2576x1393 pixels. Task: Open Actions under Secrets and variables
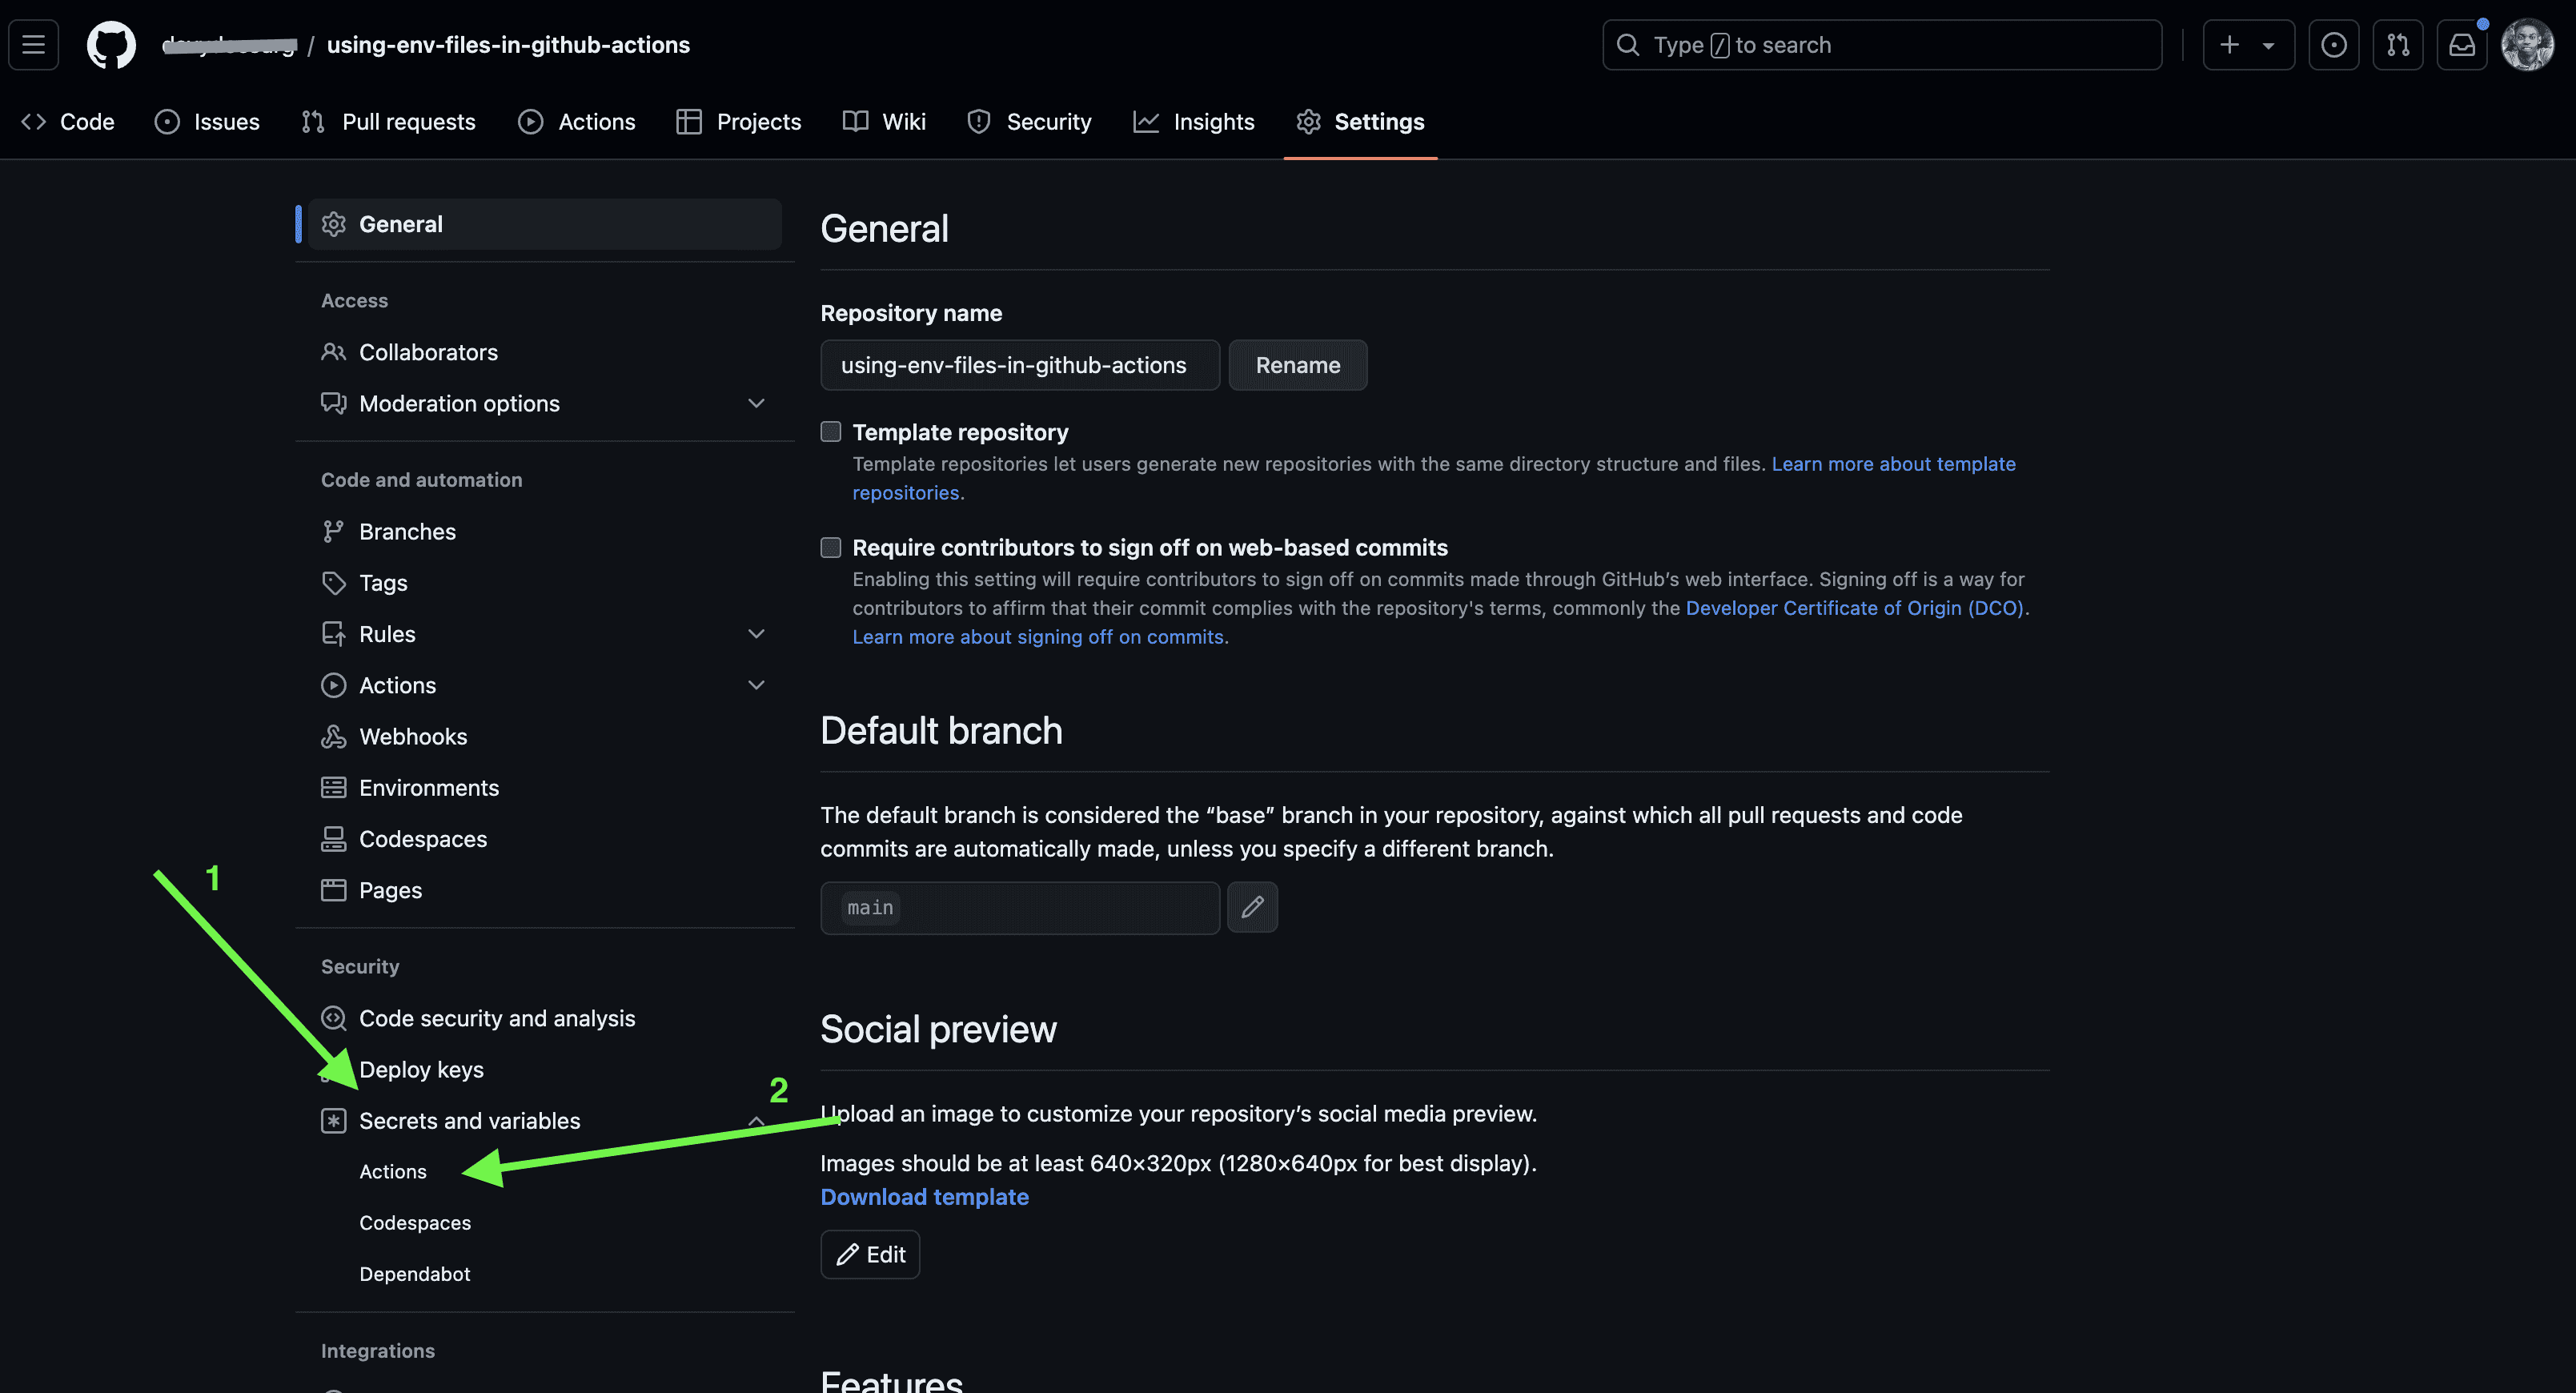(393, 1172)
